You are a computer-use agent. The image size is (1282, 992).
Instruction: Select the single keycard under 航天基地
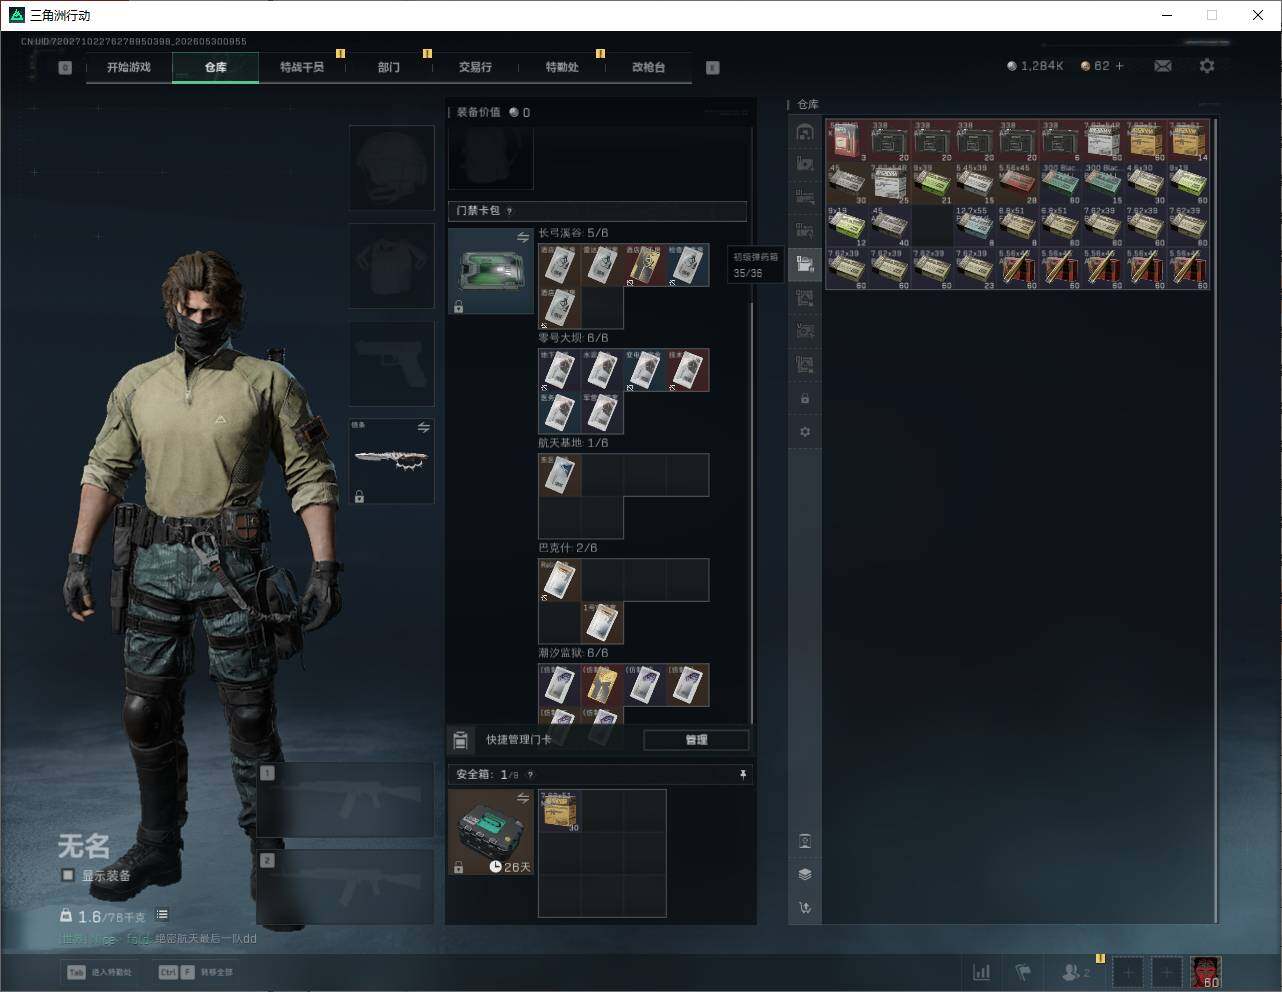pyautogui.click(x=560, y=475)
